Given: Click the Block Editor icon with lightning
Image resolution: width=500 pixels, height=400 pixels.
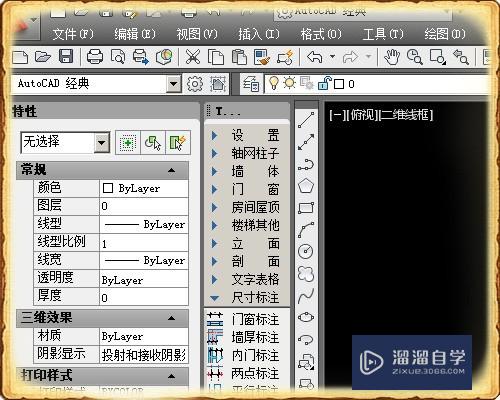Looking at the screenshot, I should (285, 57).
